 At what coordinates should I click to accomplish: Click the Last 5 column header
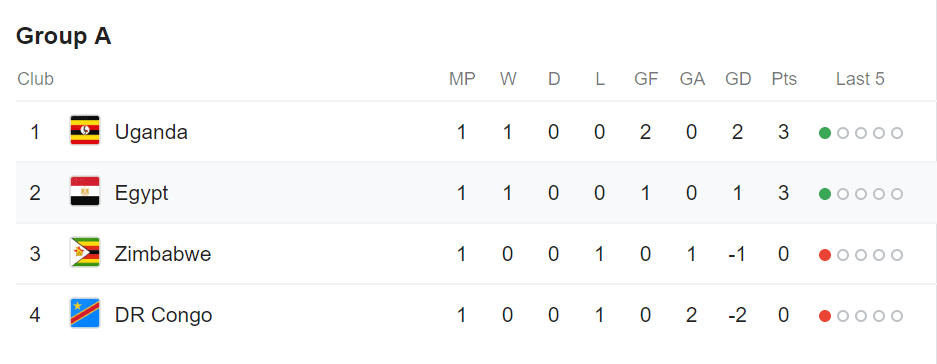click(860, 79)
